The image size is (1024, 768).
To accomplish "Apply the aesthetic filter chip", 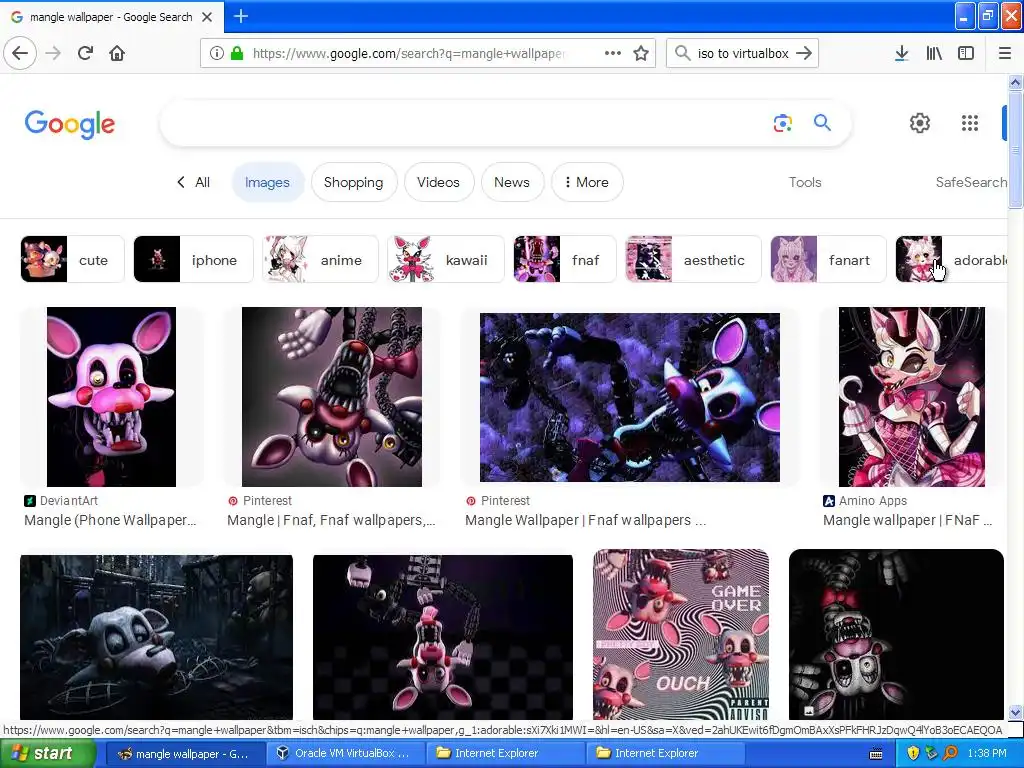I will click(693, 259).
